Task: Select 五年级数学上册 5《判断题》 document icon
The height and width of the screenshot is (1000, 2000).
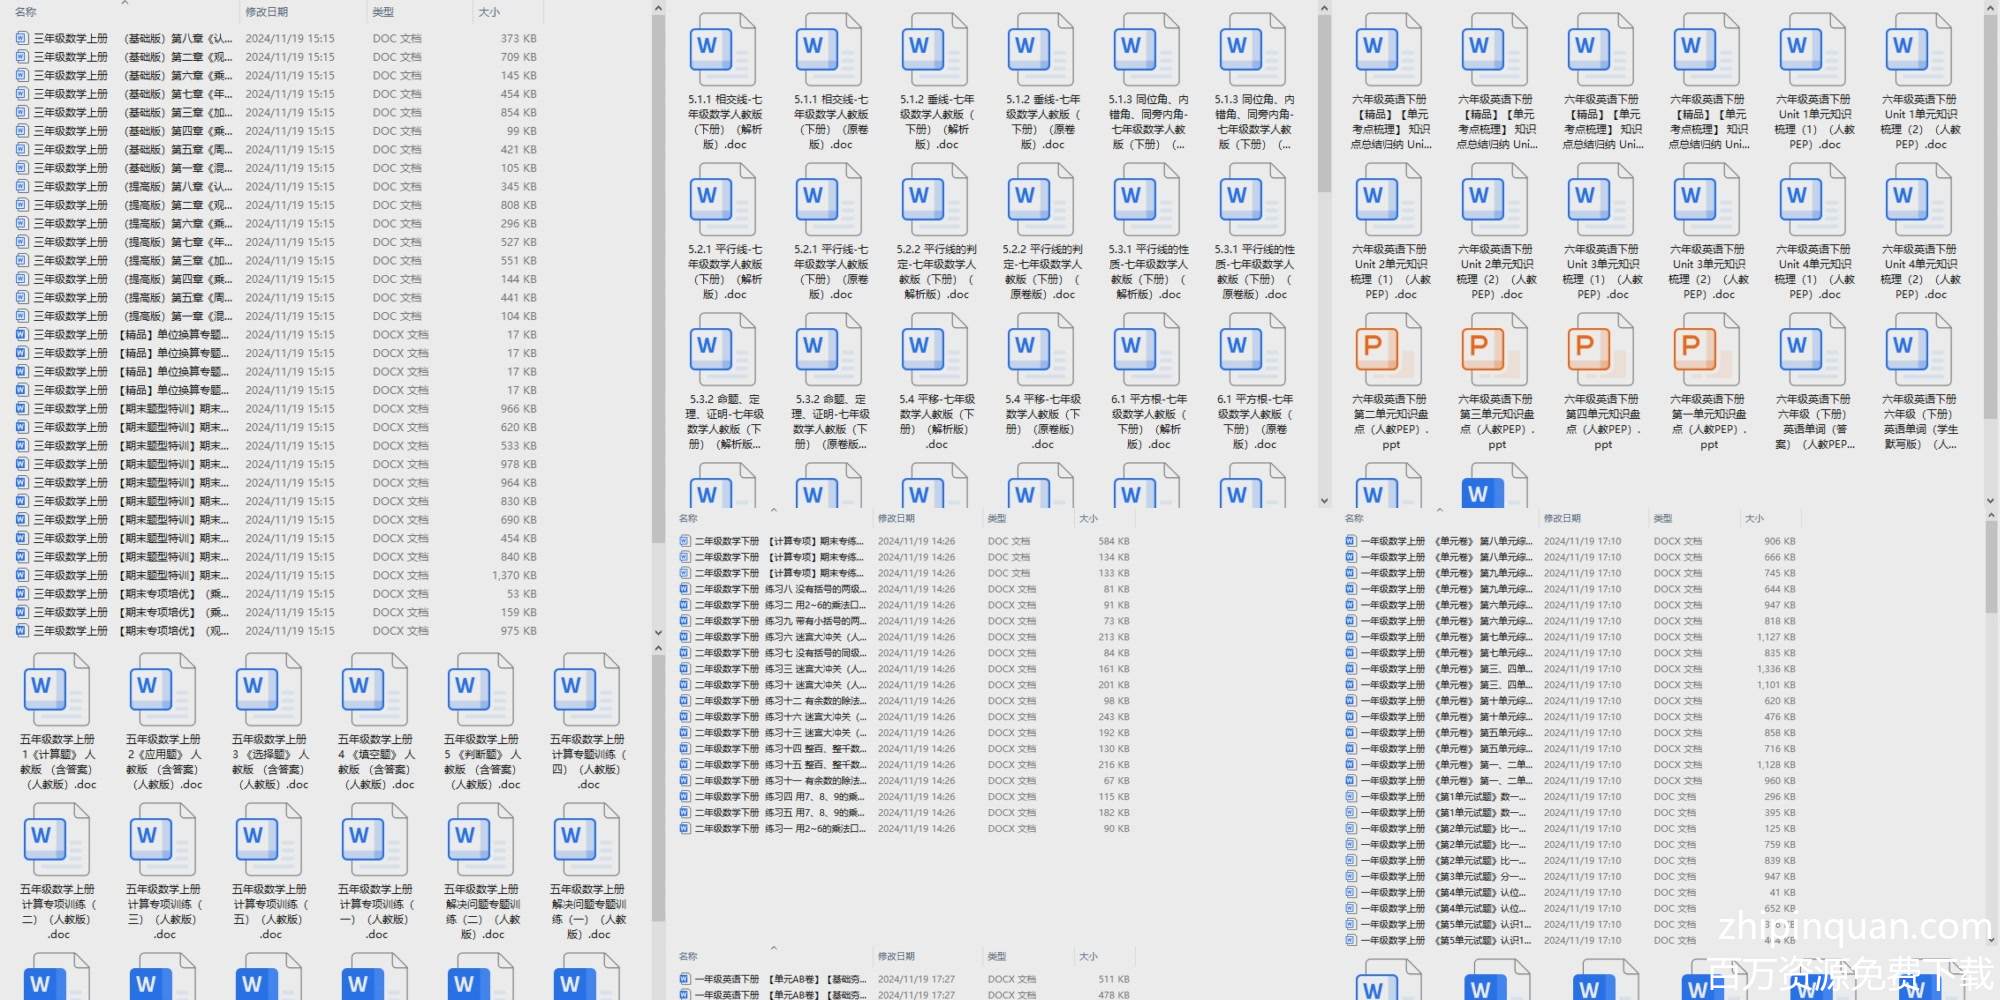Action: (482, 690)
